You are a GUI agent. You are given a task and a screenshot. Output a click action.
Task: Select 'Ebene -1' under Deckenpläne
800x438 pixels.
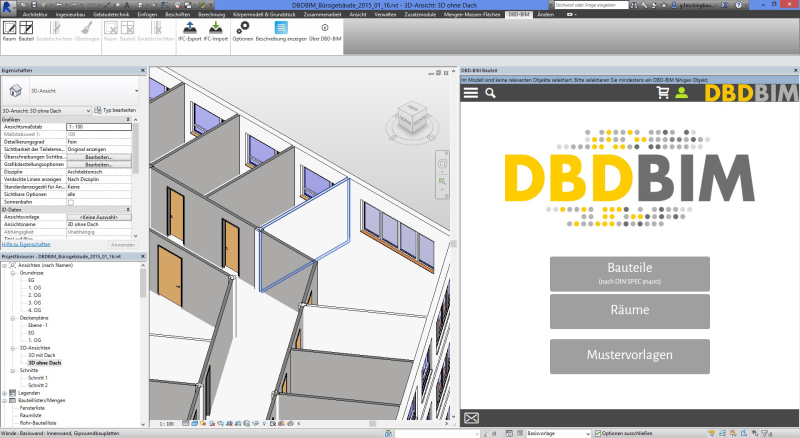click(37, 325)
